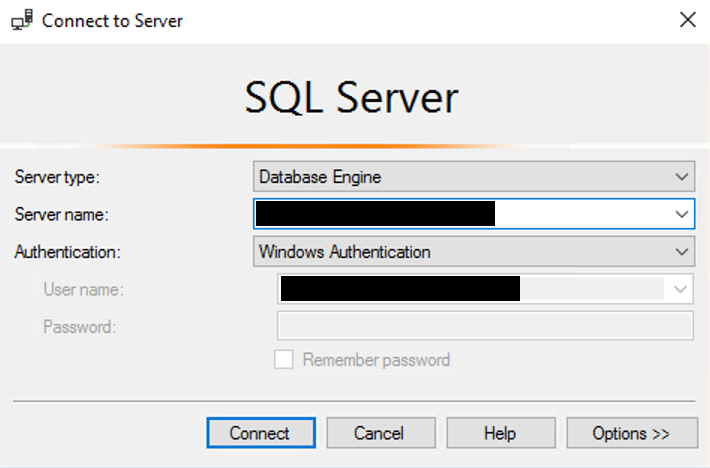Screen dimensions: 710x468
Task: Click the Connect to Server title text
Action: tap(112, 21)
